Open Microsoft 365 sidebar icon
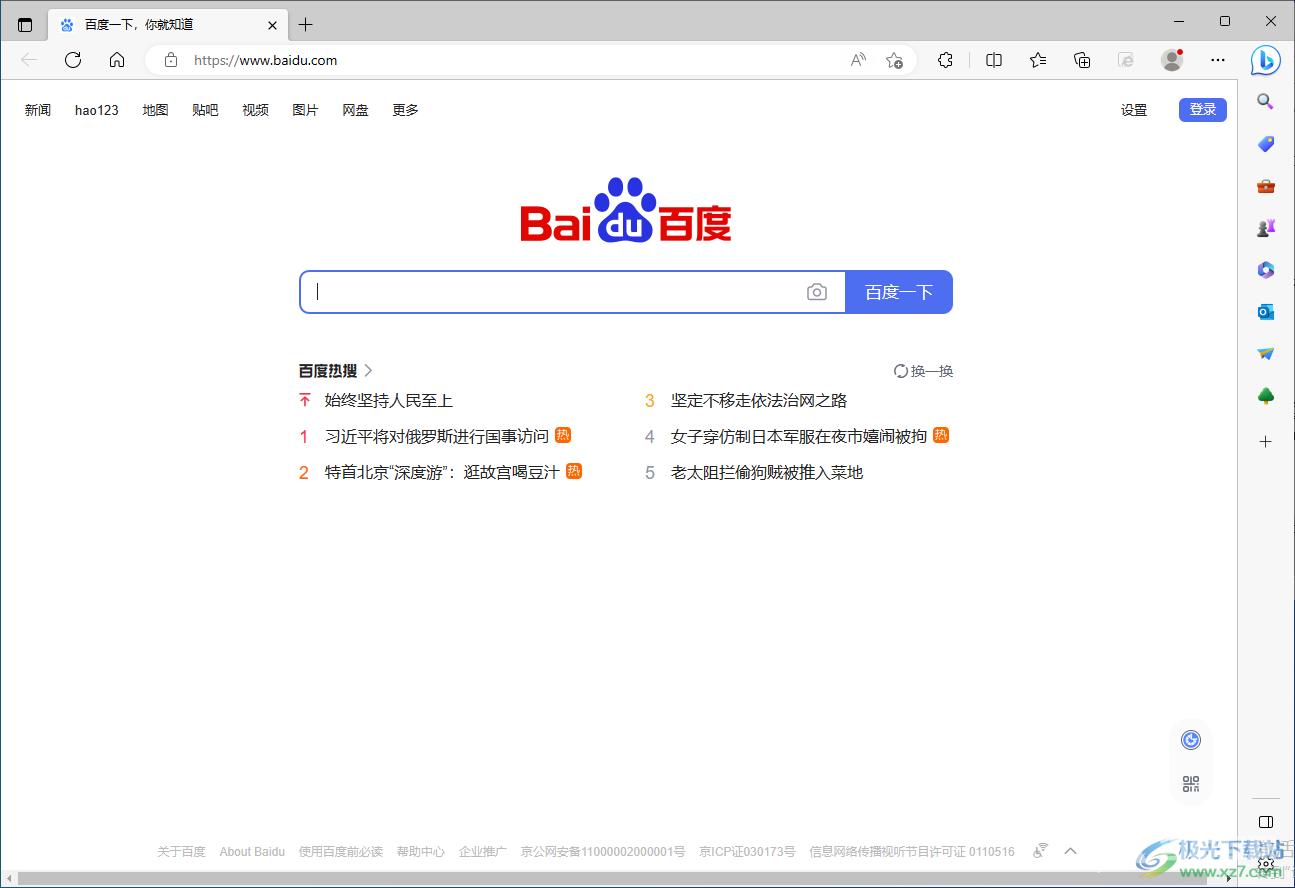Screen dimensions: 1295x888 pos(1265,270)
